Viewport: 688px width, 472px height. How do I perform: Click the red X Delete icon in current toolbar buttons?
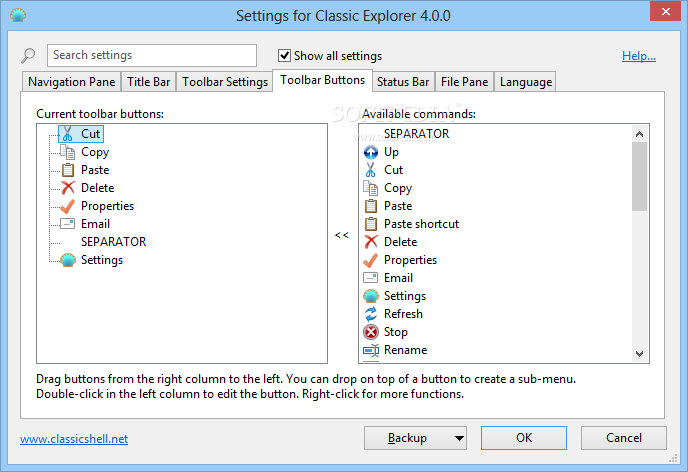(68, 188)
